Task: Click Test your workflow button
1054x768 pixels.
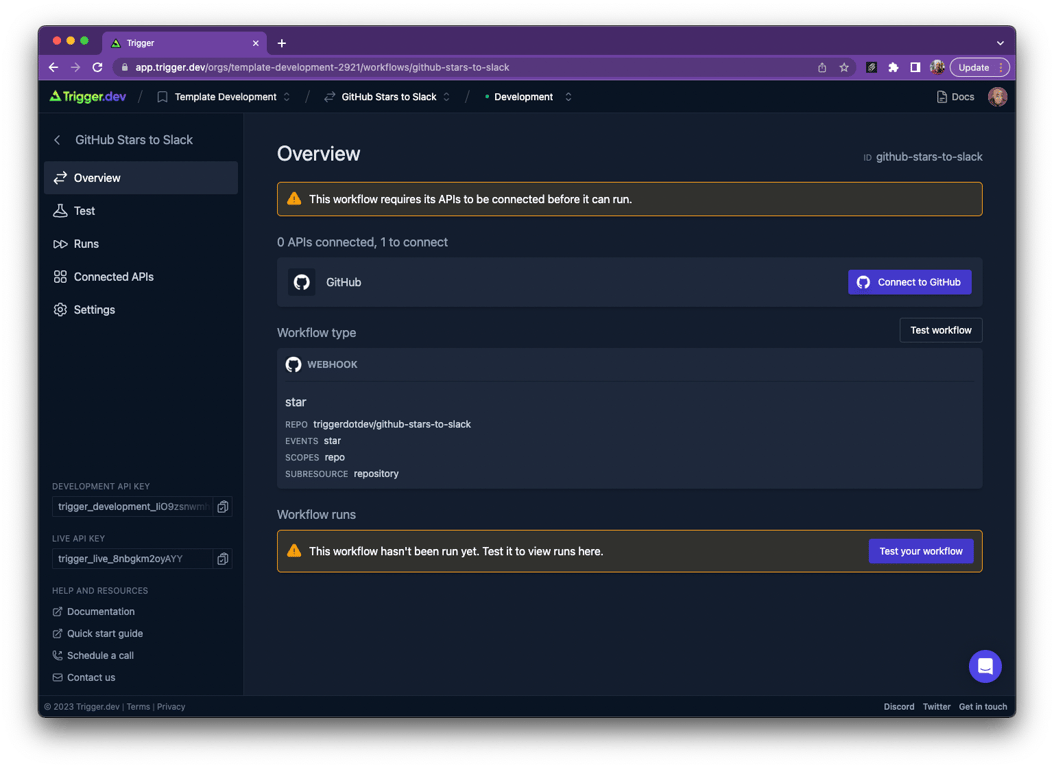Action: point(921,552)
